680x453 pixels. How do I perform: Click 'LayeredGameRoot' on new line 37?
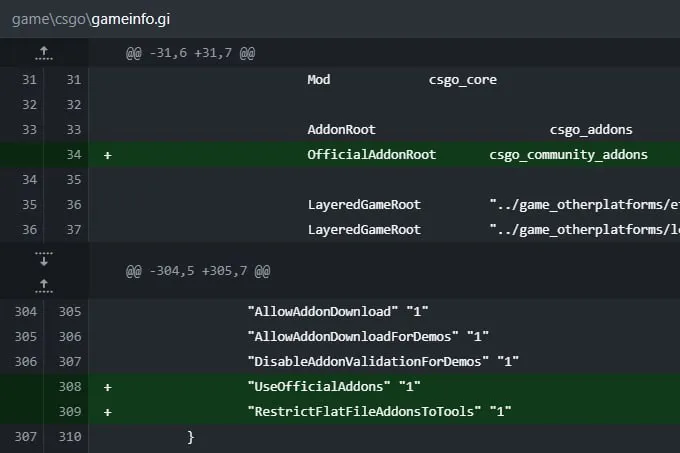coord(364,230)
